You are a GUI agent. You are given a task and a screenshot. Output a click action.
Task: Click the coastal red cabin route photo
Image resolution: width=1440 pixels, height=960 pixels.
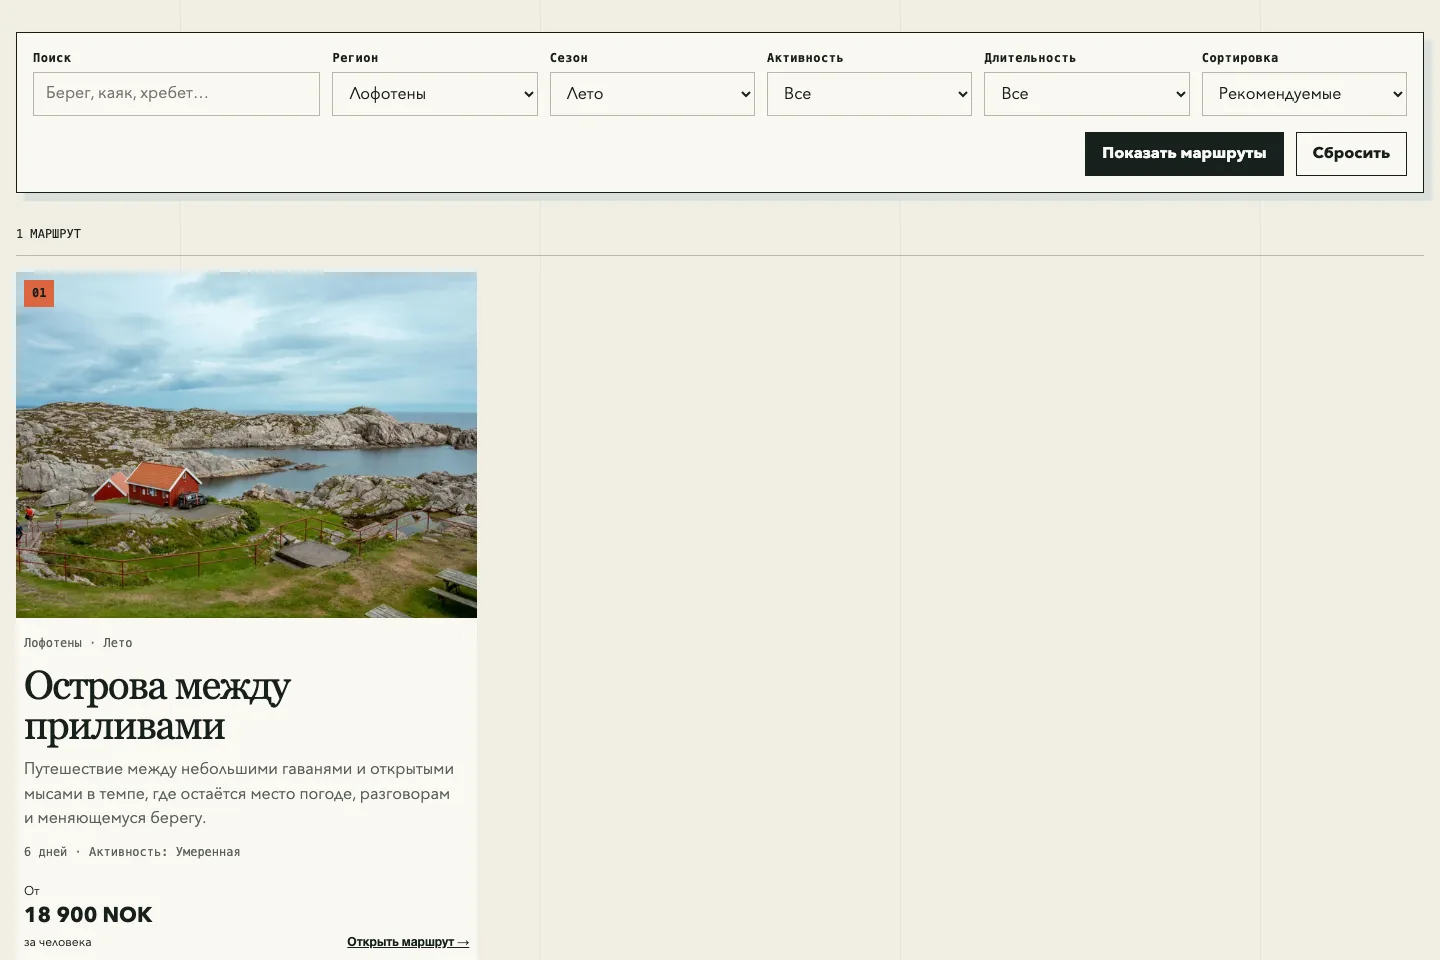246,445
